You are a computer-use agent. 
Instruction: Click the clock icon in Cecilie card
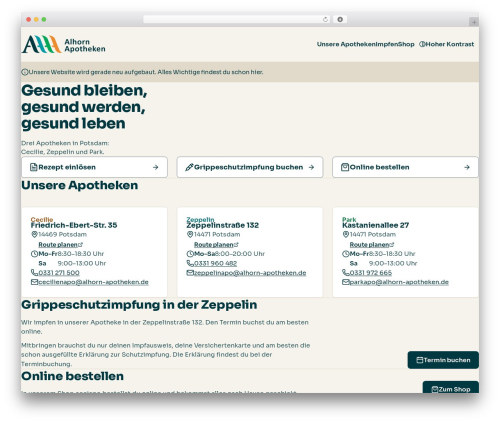pyautogui.click(x=34, y=254)
